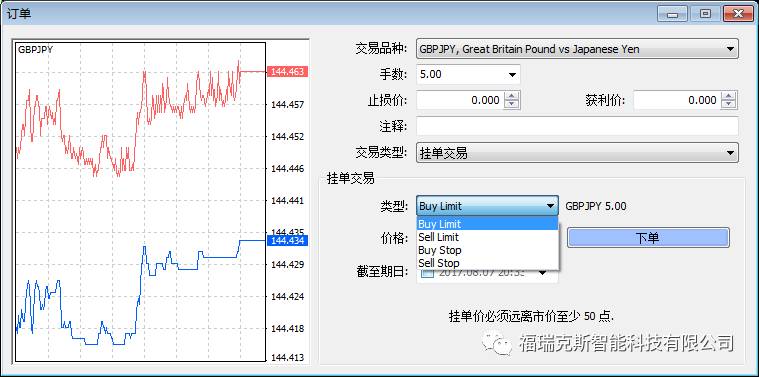Open the 交易品种 GBPJPY symbol dropdown
Image resolution: width=759 pixels, height=377 pixels.
tap(577, 49)
